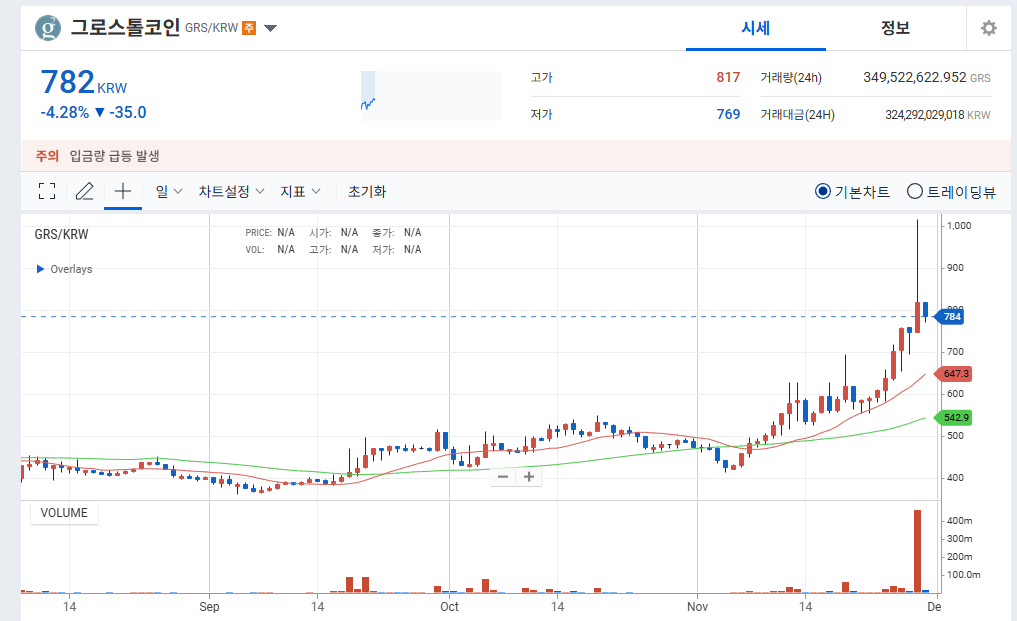Open the 지표 indicators dropdown
Viewport: 1017px width, 621px height.
click(x=300, y=191)
